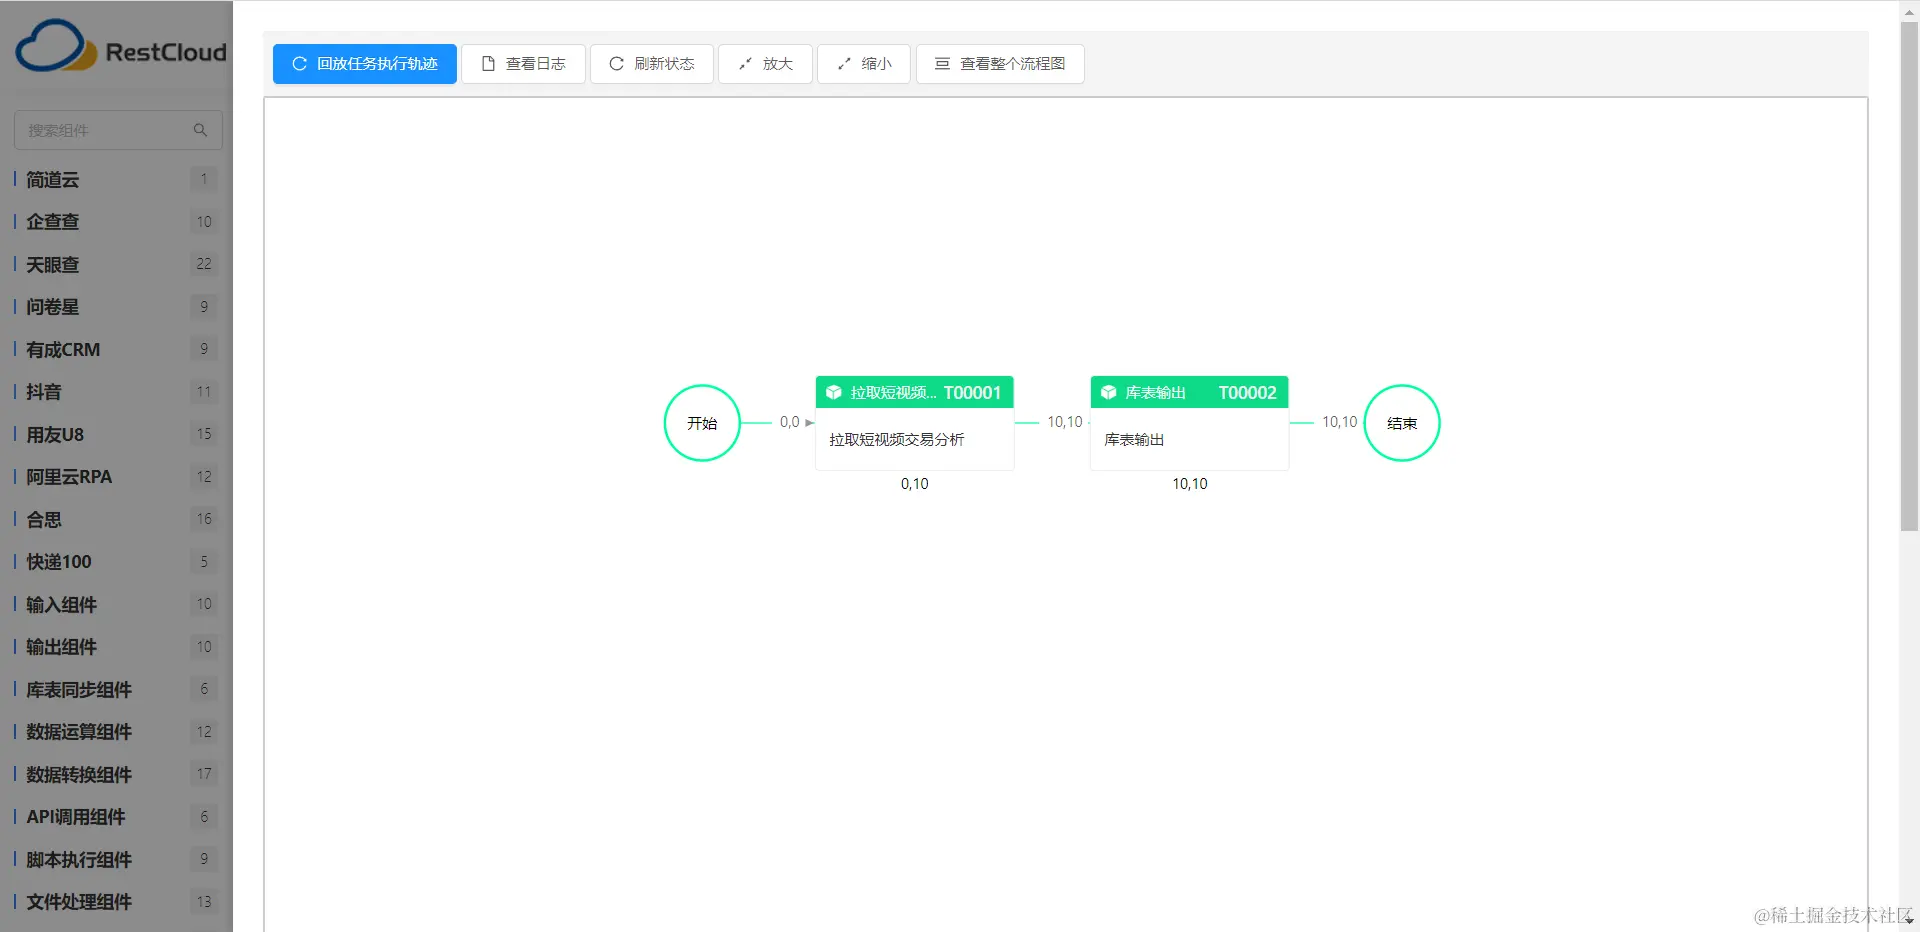Expand the 用友U8 component group
Image resolution: width=1920 pixels, height=932 pixels.
click(117, 435)
